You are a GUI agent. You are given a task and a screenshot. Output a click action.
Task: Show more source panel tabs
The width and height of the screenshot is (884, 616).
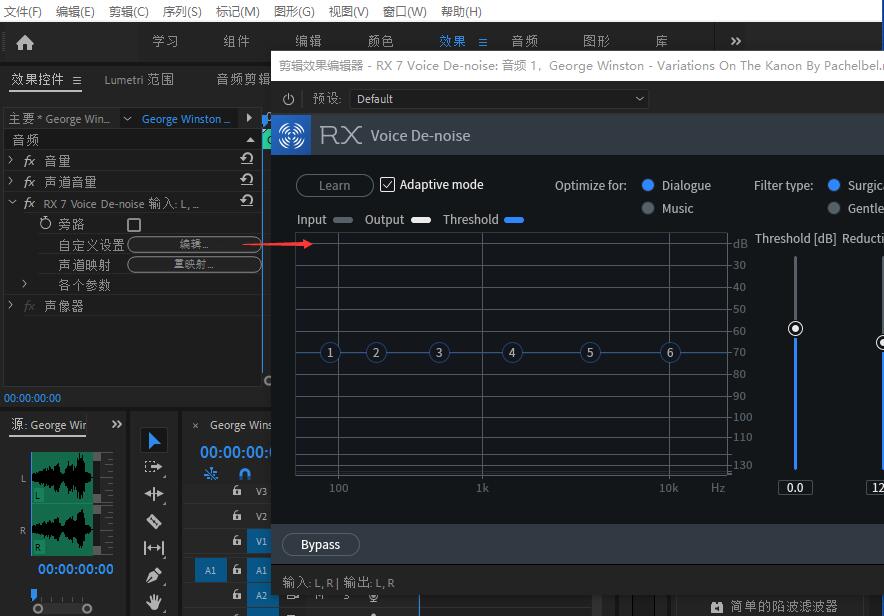tap(117, 424)
